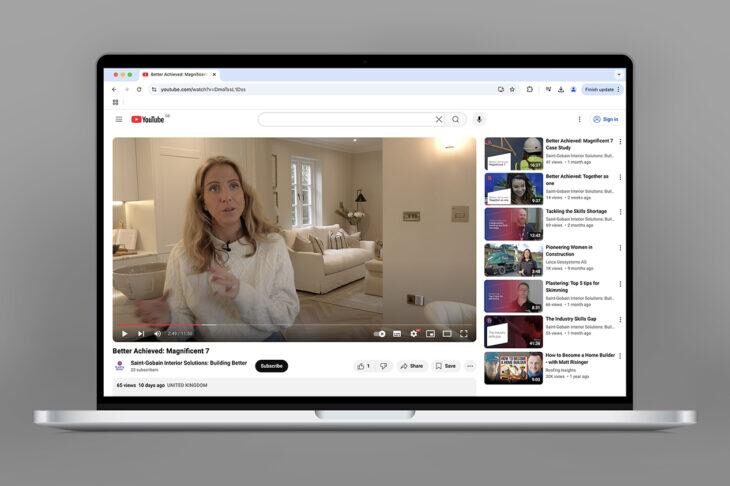Viewport: 730px width, 486px height.
Task: Dislike the video with thumbs down
Action: [382, 366]
